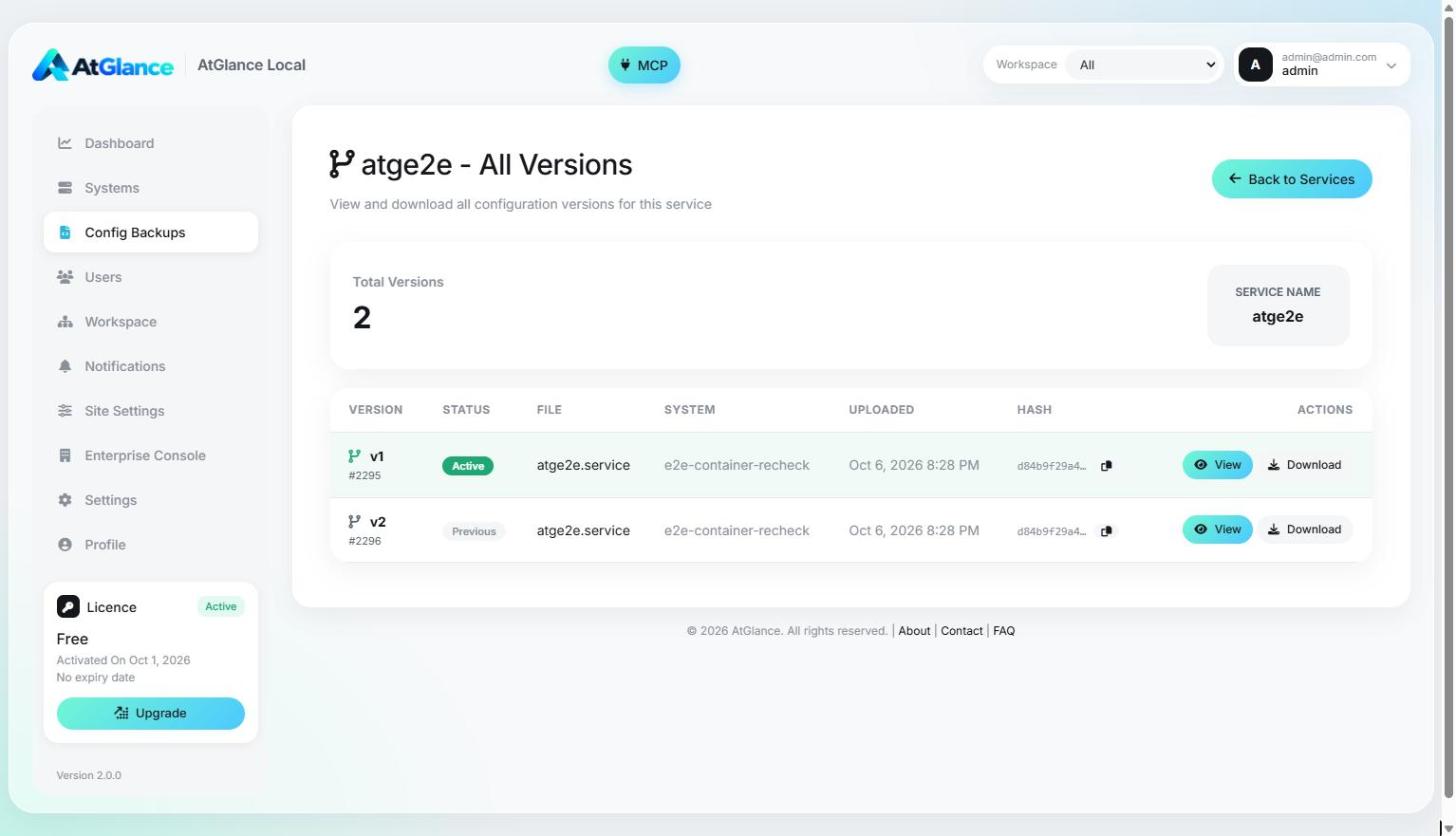Click the Upgrade licence button
This screenshot has height=836, width=1456.
151,713
